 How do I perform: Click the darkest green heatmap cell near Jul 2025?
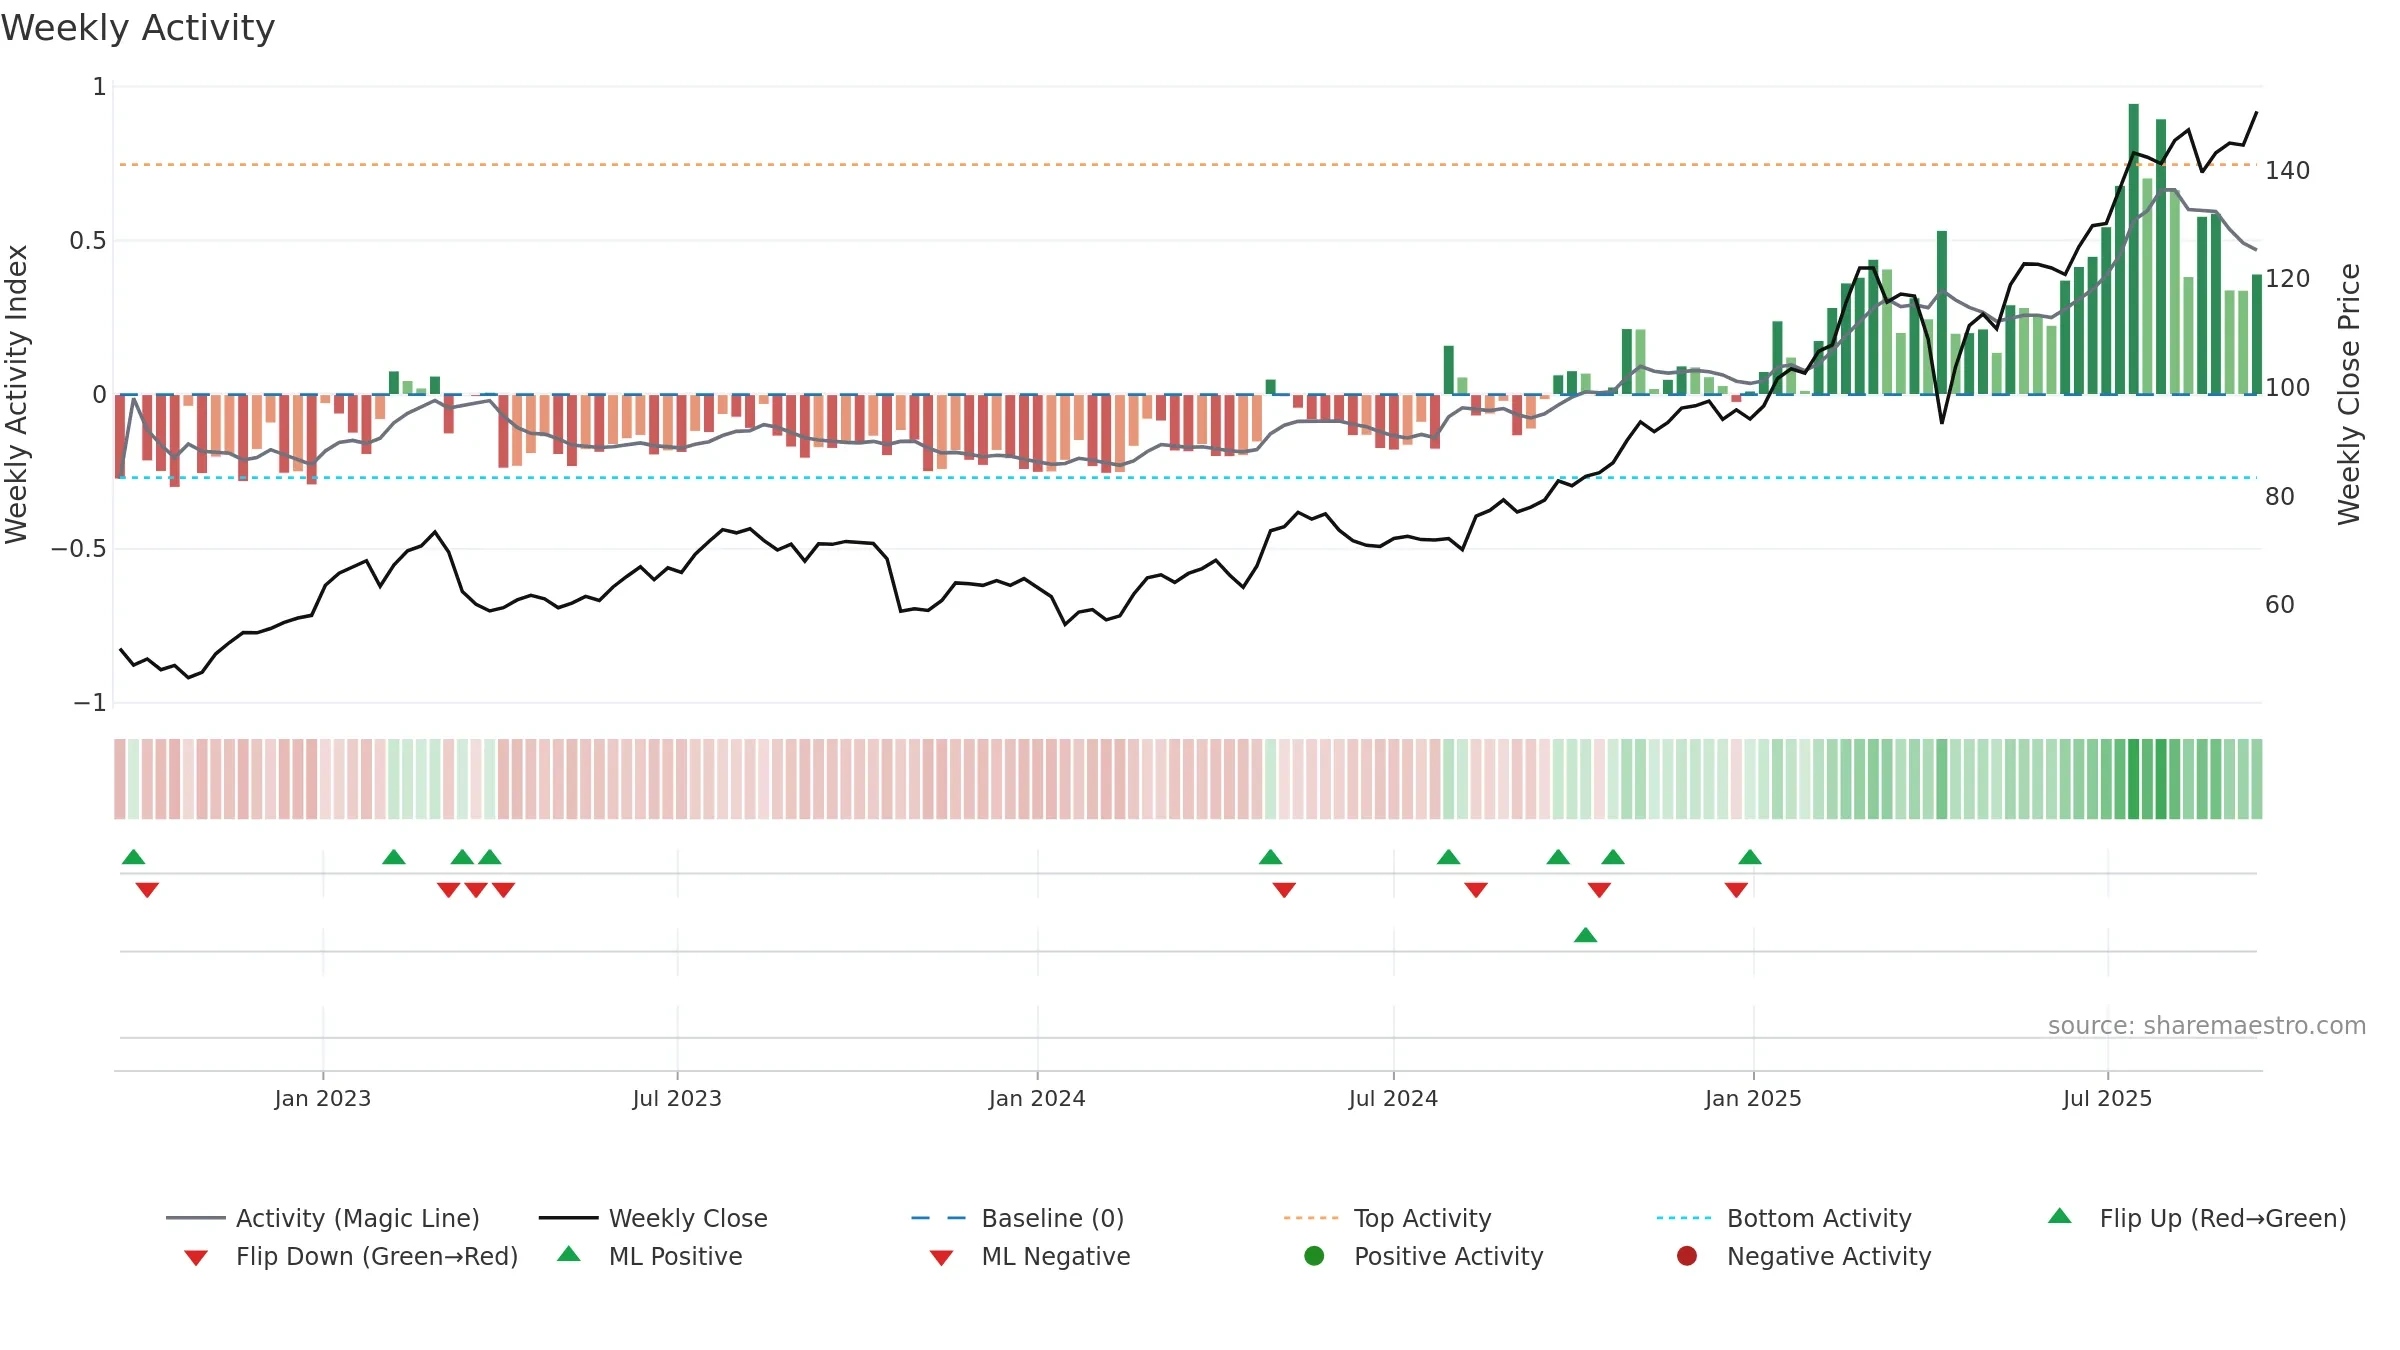[2133, 779]
